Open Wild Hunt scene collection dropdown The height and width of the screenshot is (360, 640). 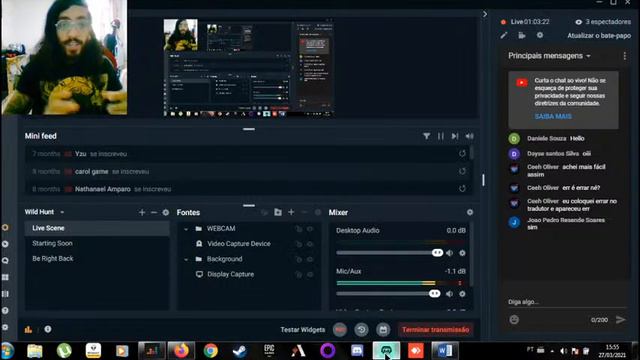pos(62,212)
